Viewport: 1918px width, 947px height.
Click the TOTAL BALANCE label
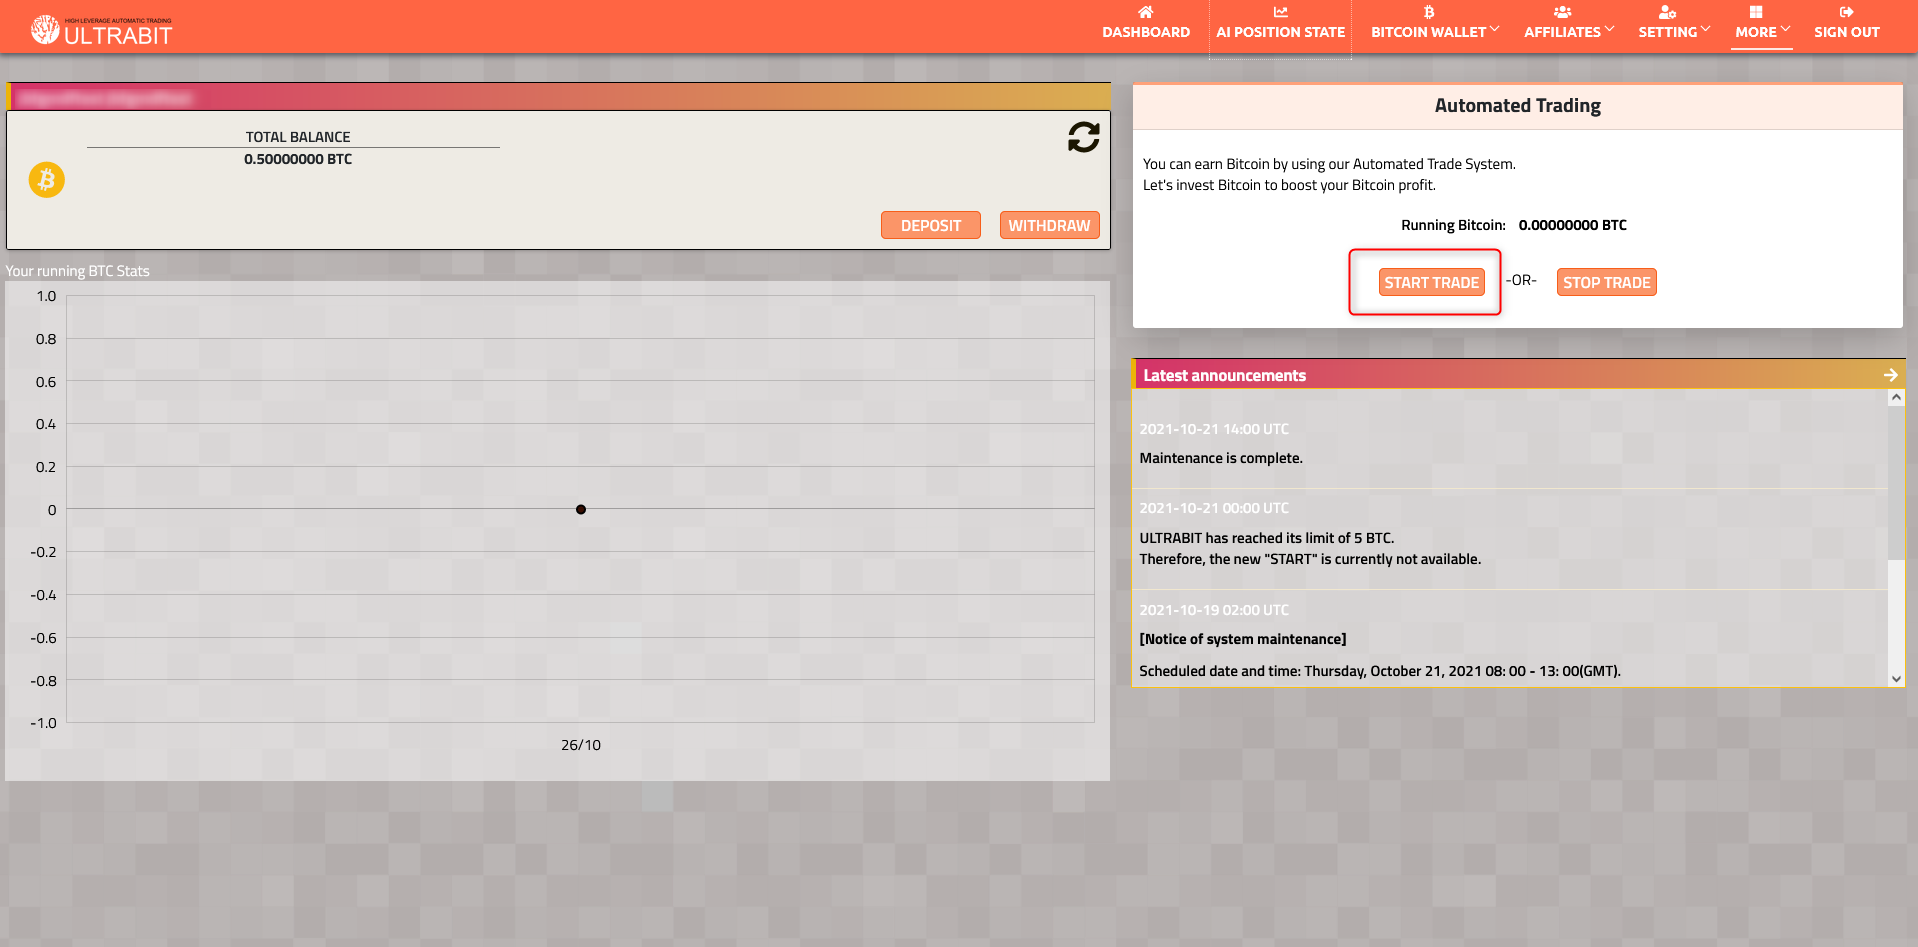point(298,137)
